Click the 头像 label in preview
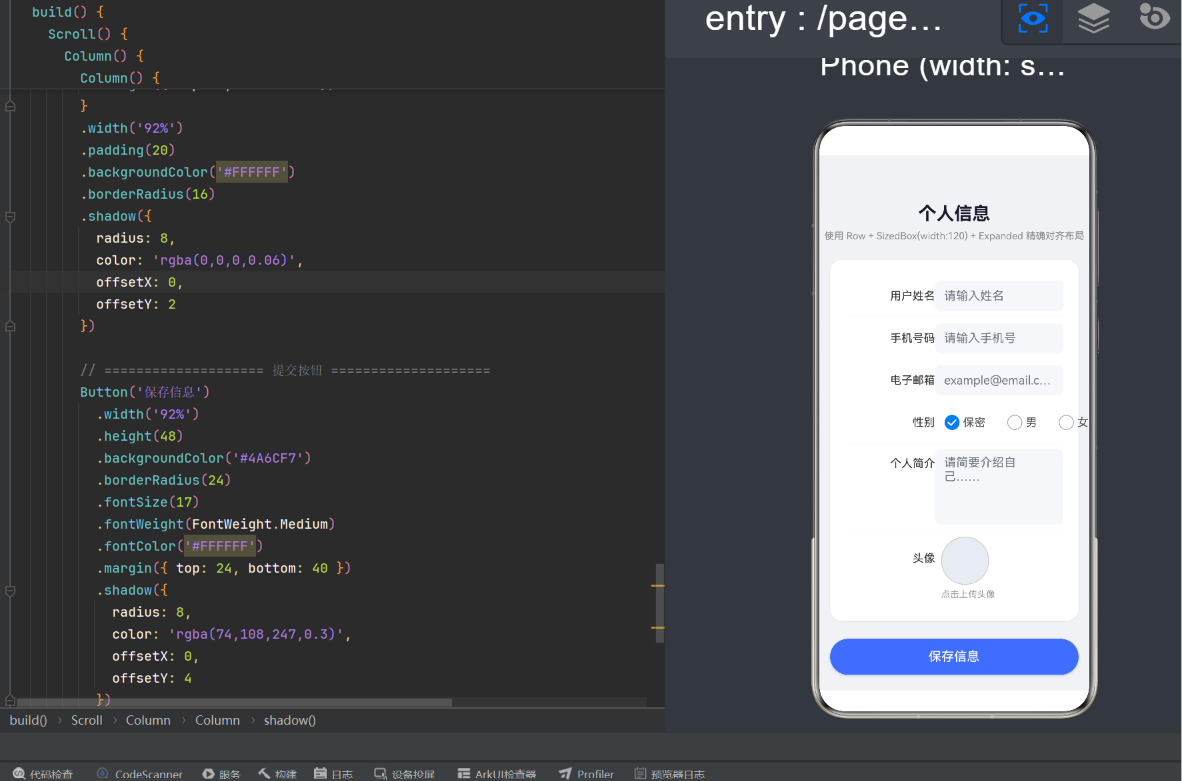 pos(923,558)
